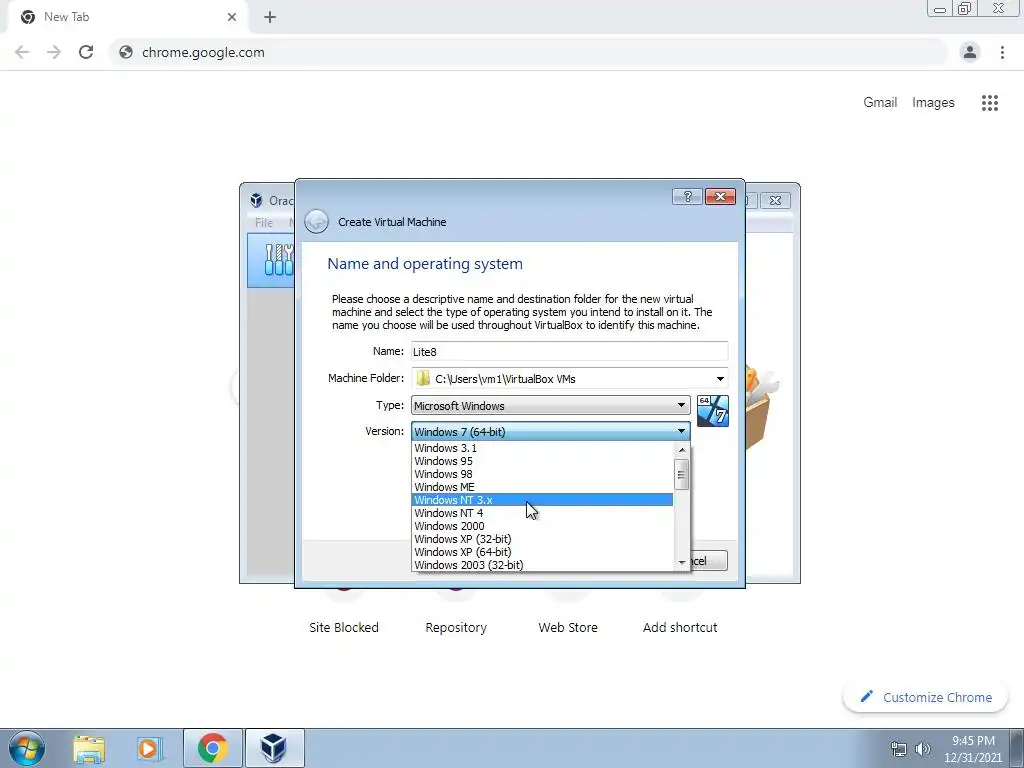
Task: Click the Name field containing Lite8
Action: click(569, 351)
